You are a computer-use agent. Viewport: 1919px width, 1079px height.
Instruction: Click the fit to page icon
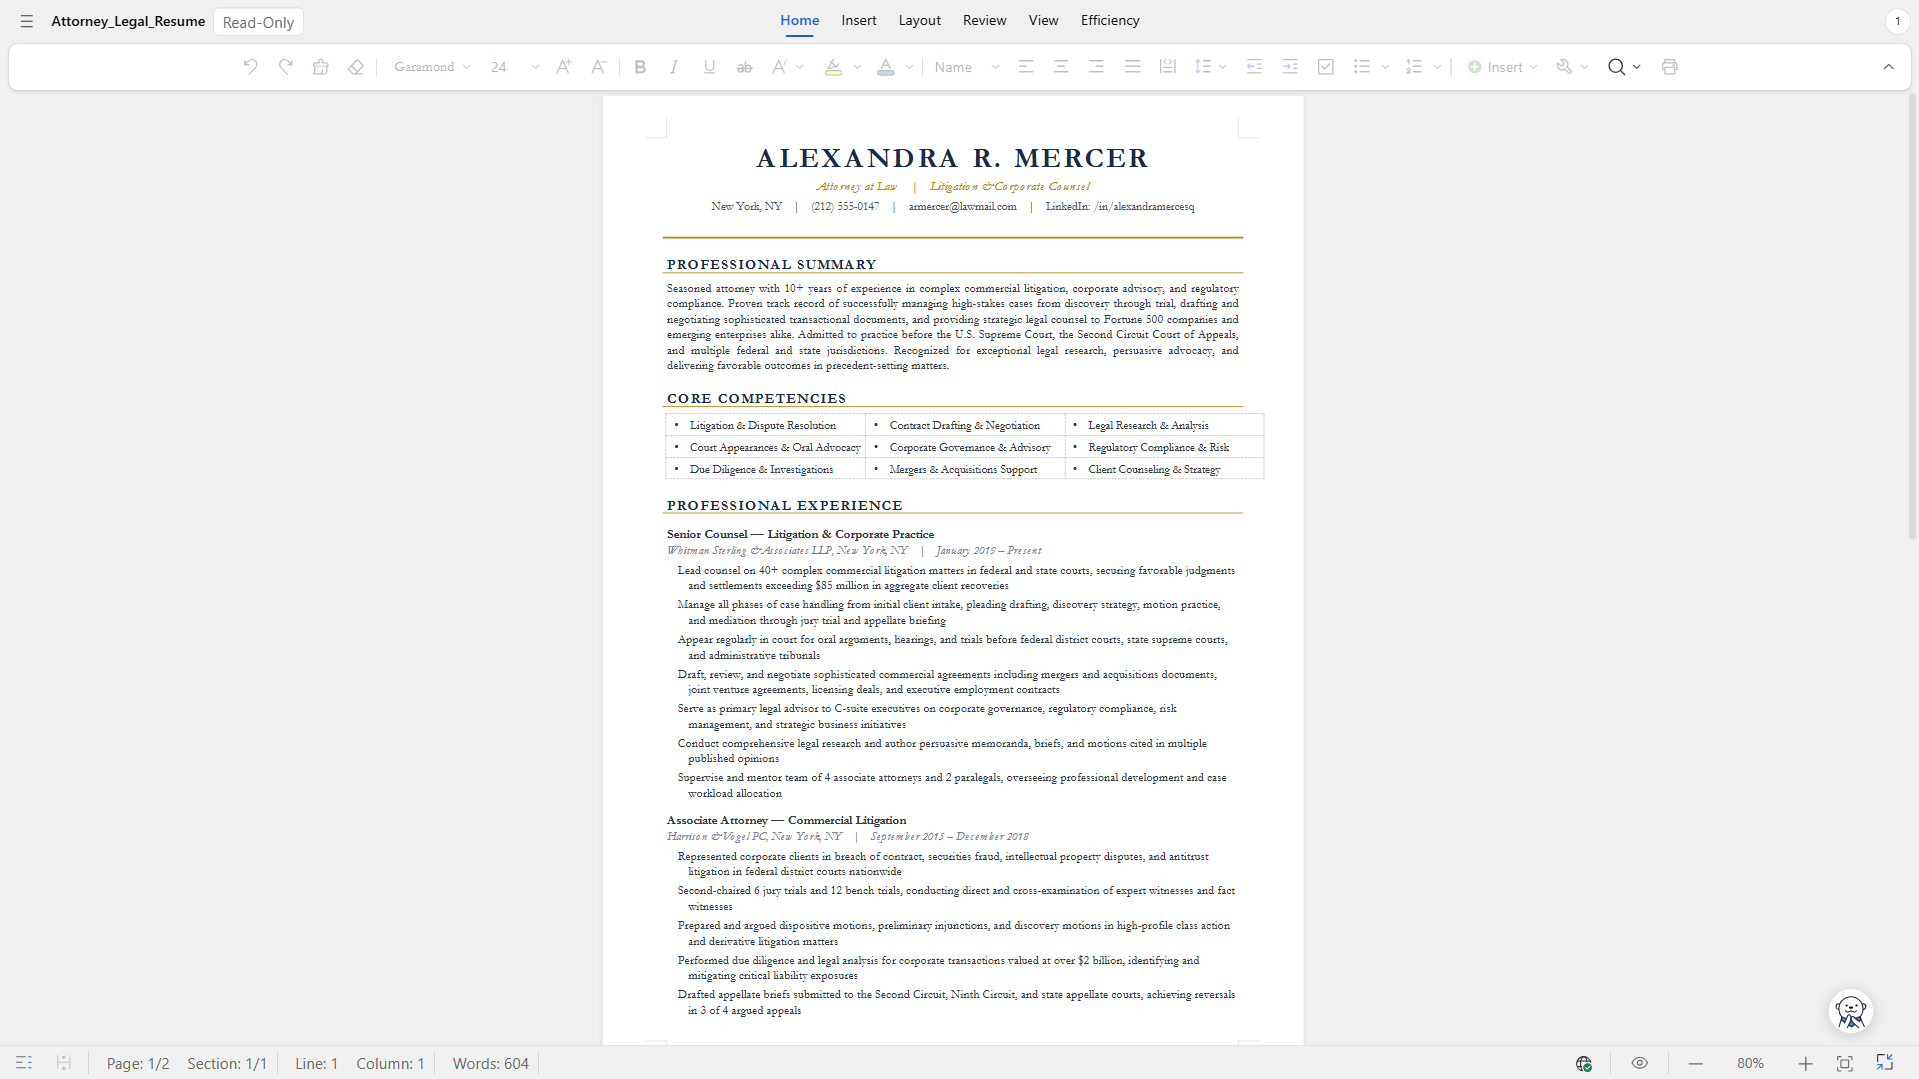pyautogui.click(x=1844, y=1063)
